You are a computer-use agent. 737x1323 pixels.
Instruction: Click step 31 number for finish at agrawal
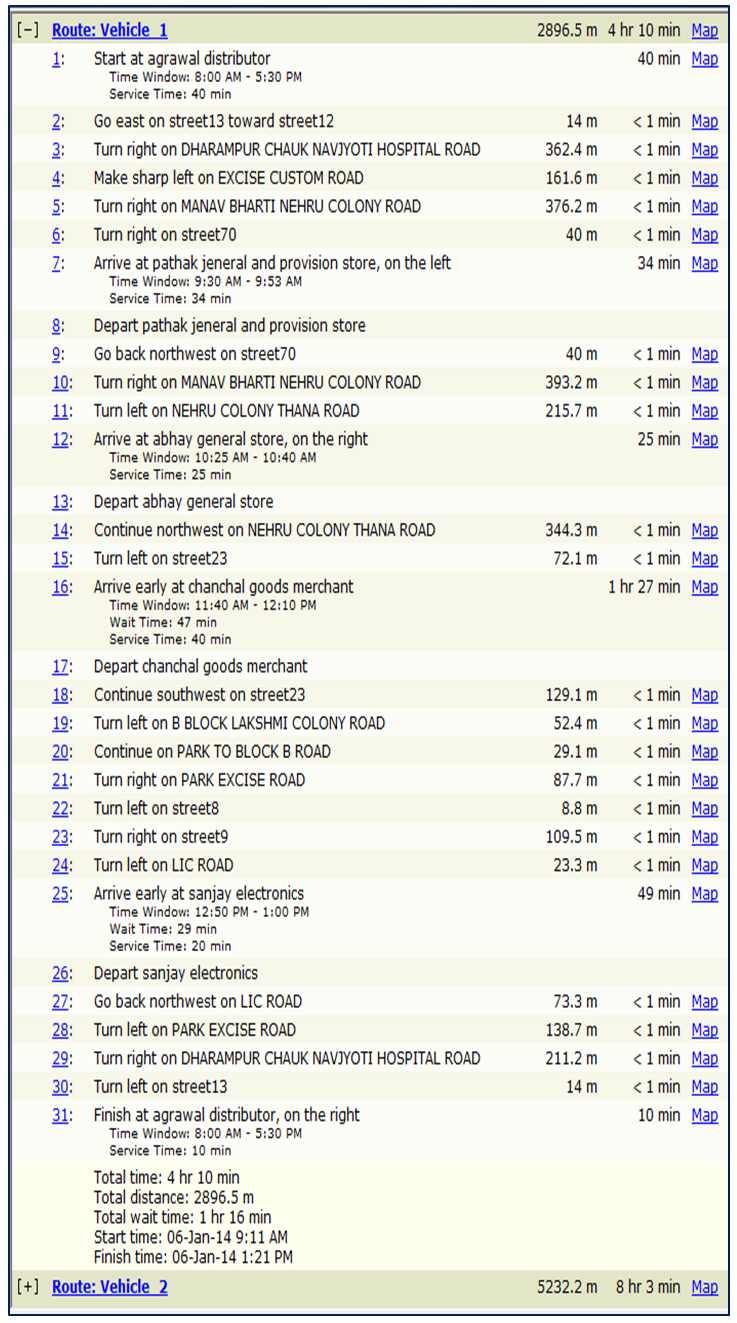click(x=62, y=1115)
